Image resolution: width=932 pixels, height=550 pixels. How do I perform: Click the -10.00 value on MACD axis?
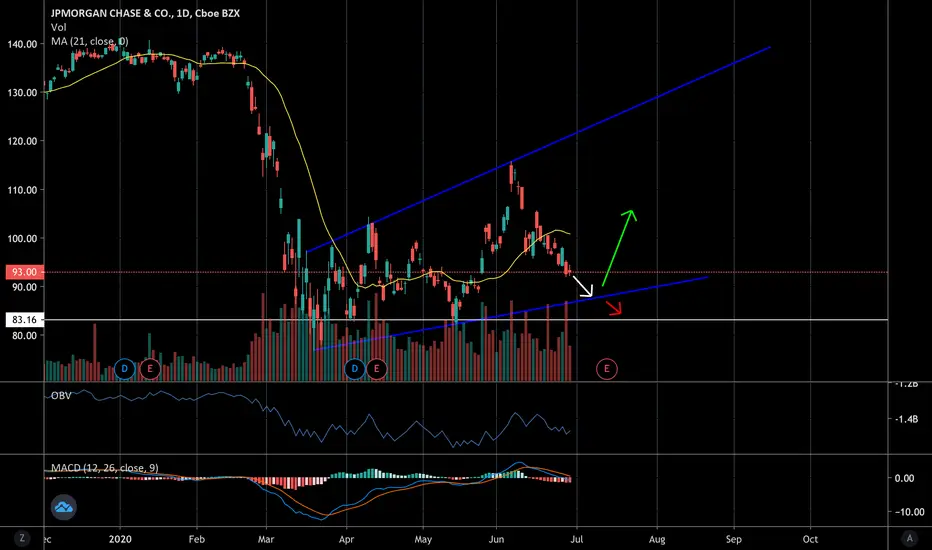pyautogui.click(x=909, y=512)
